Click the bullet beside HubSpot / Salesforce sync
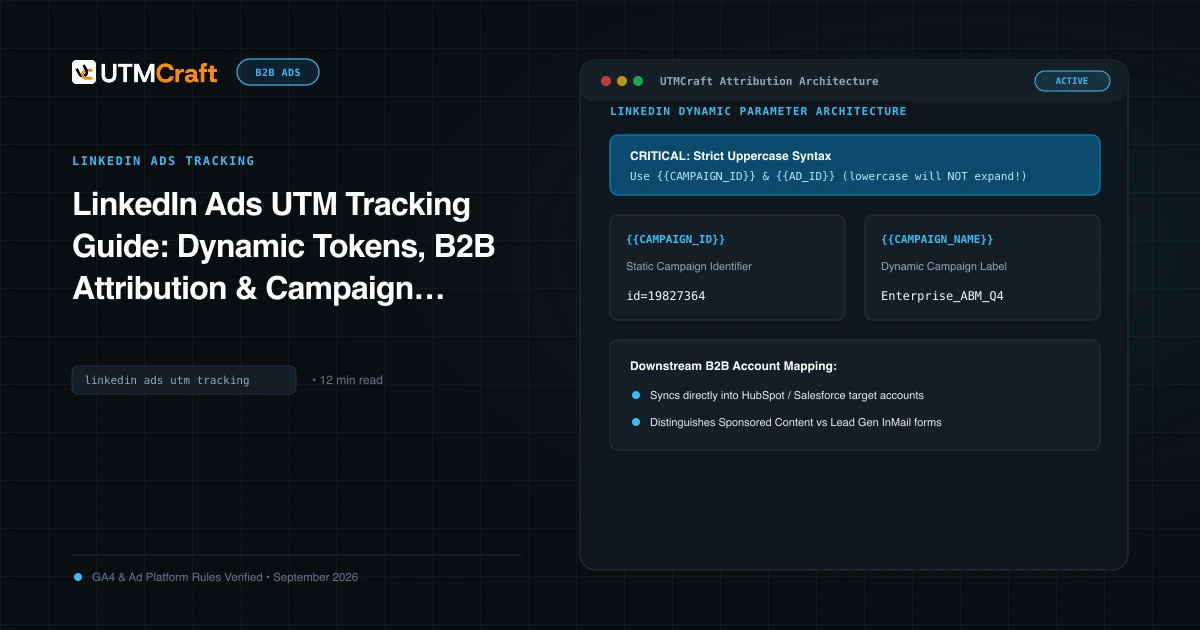1200x630 pixels. coord(636,395)
